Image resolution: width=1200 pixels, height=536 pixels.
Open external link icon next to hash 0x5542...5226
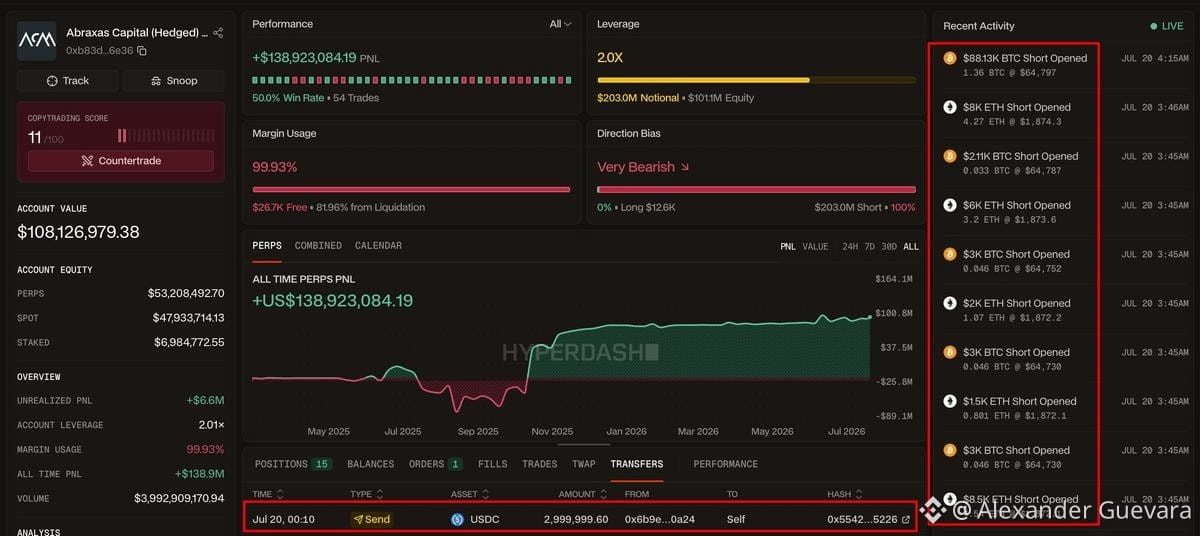click(906, 519)
